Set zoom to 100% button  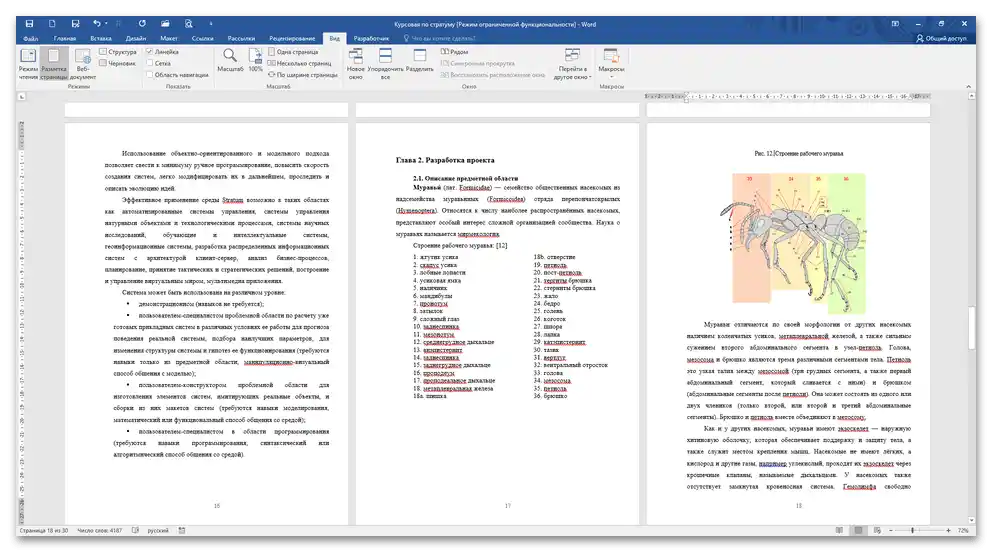point(256,60)
